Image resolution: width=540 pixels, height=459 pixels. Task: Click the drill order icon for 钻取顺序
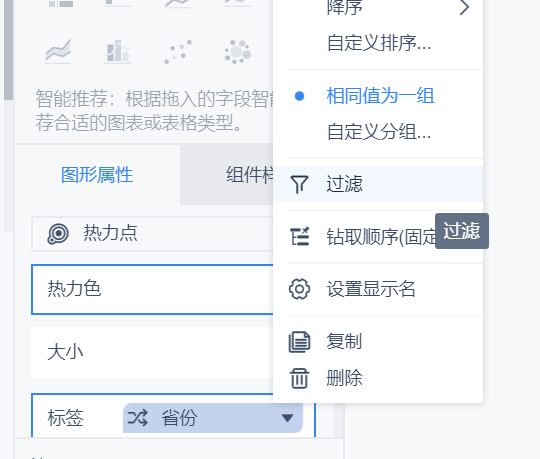click(x=299, y=237)
